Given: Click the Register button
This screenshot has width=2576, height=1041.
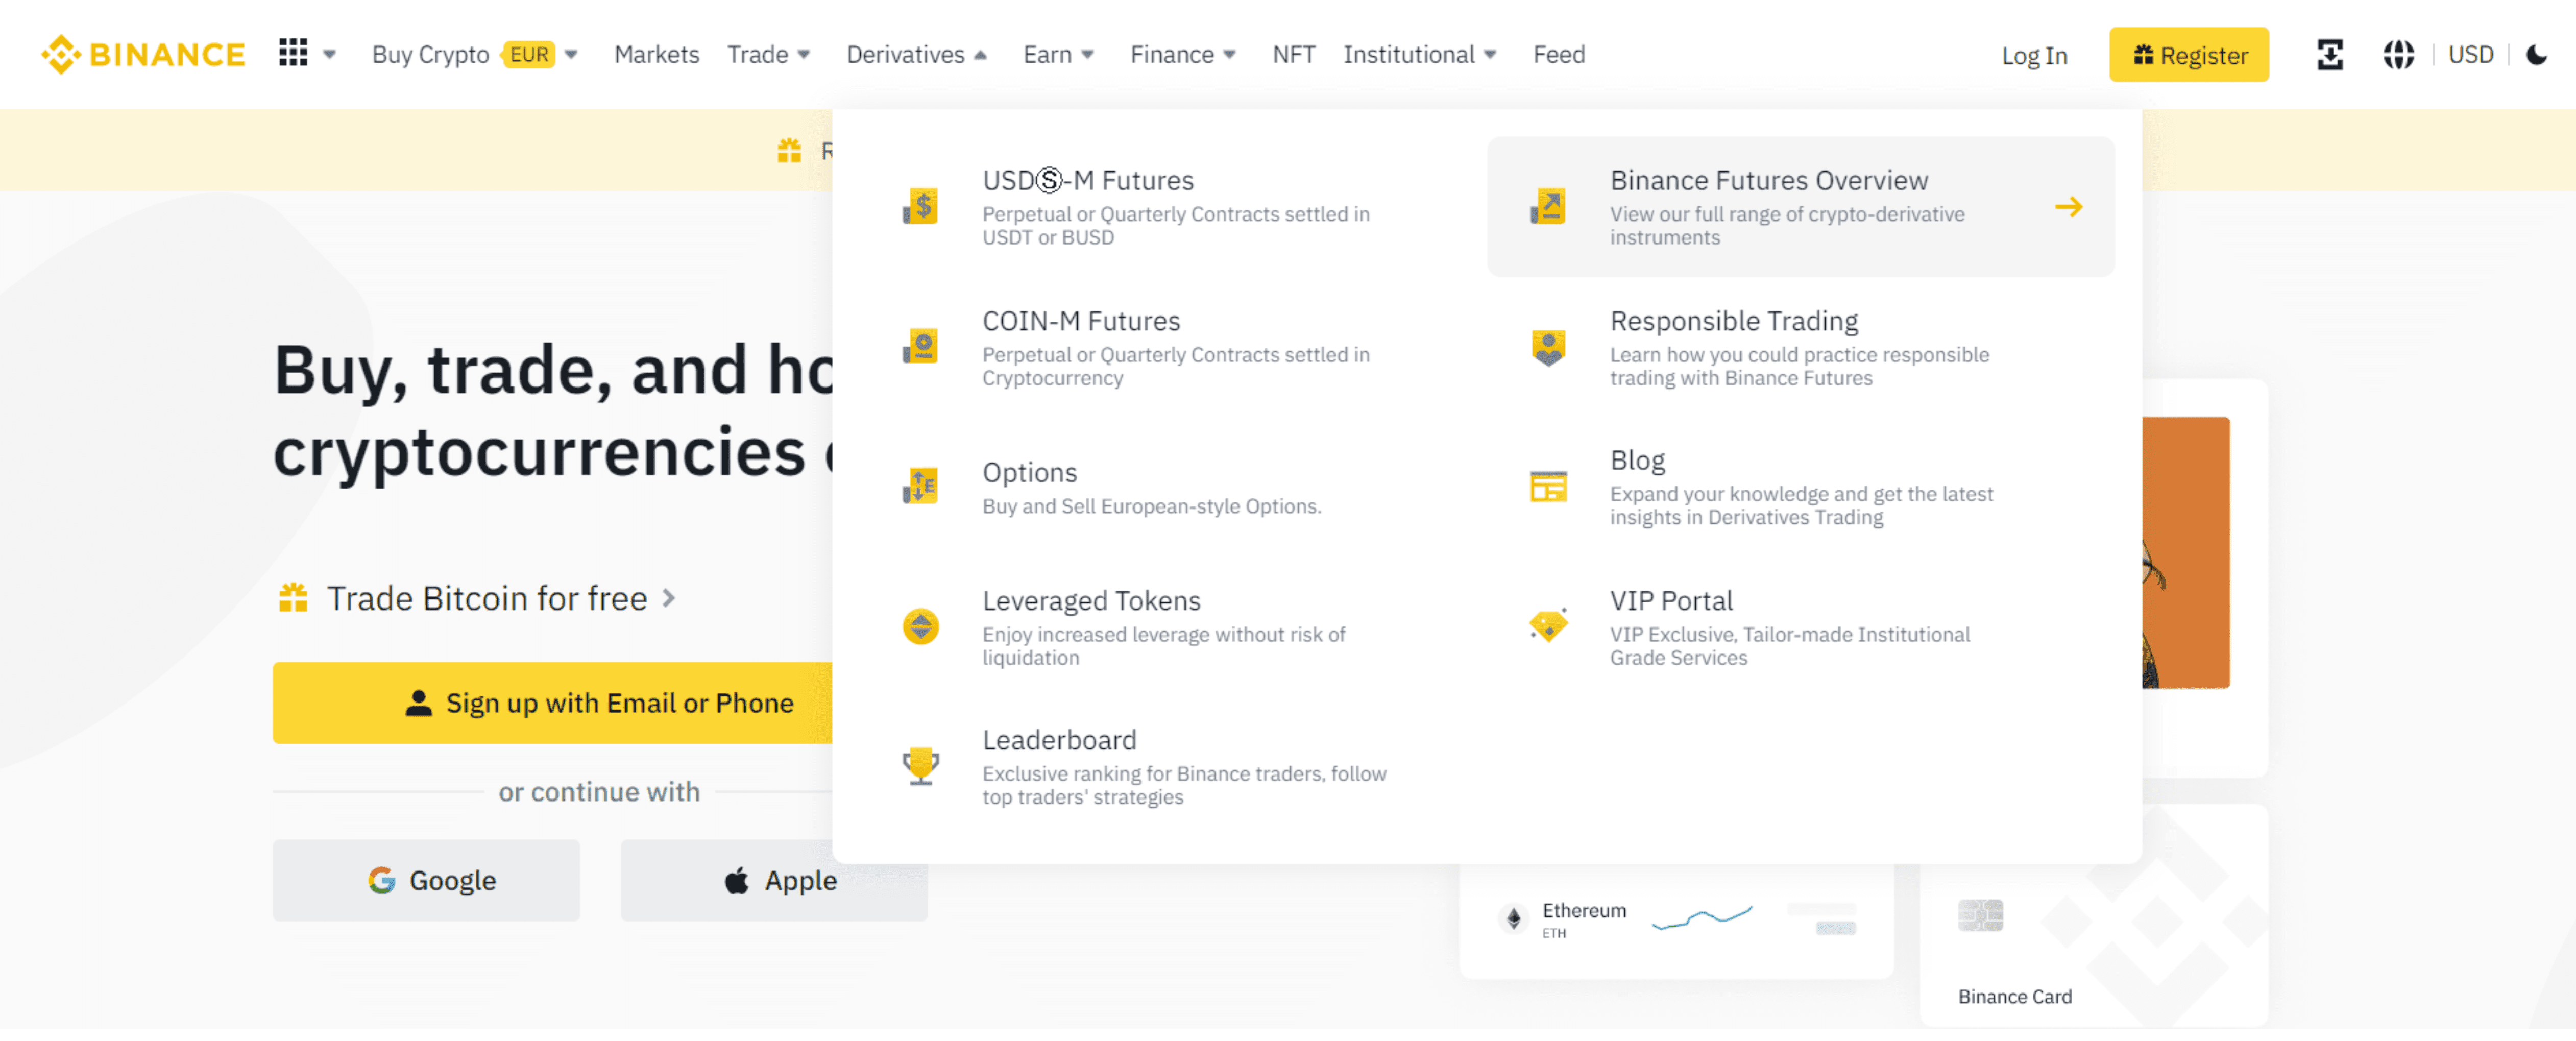Looking at the screenshot, I should coord(2188,55).
